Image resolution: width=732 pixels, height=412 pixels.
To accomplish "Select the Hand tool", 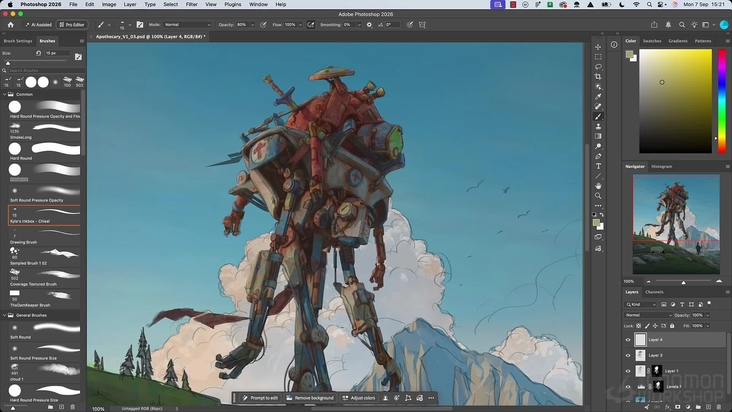I will [x=598, y=186].
